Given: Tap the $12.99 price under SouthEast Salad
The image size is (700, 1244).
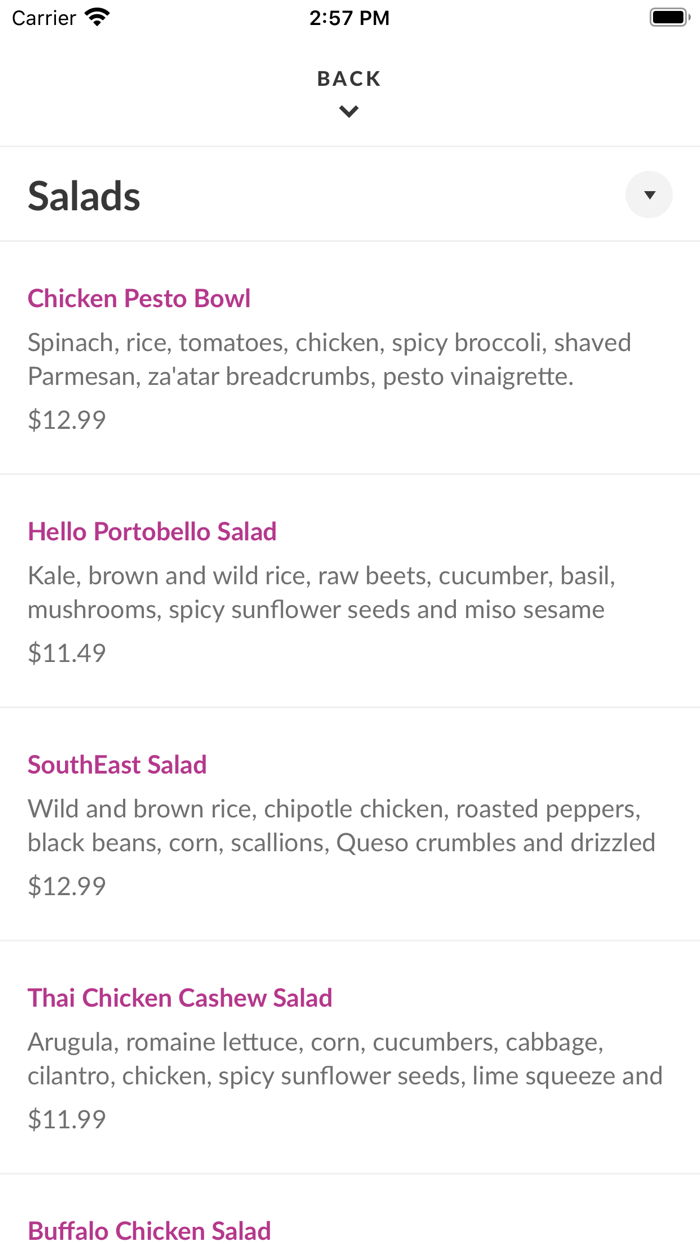Looking at the screenshot, I should click(x=66, y=885).
